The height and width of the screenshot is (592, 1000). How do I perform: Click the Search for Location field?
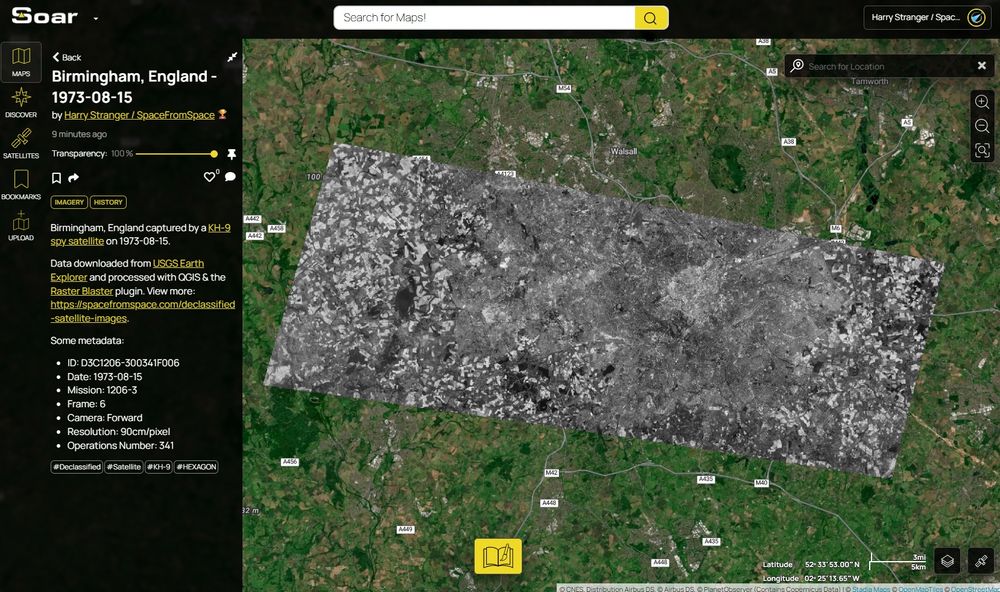coord(888,66)
